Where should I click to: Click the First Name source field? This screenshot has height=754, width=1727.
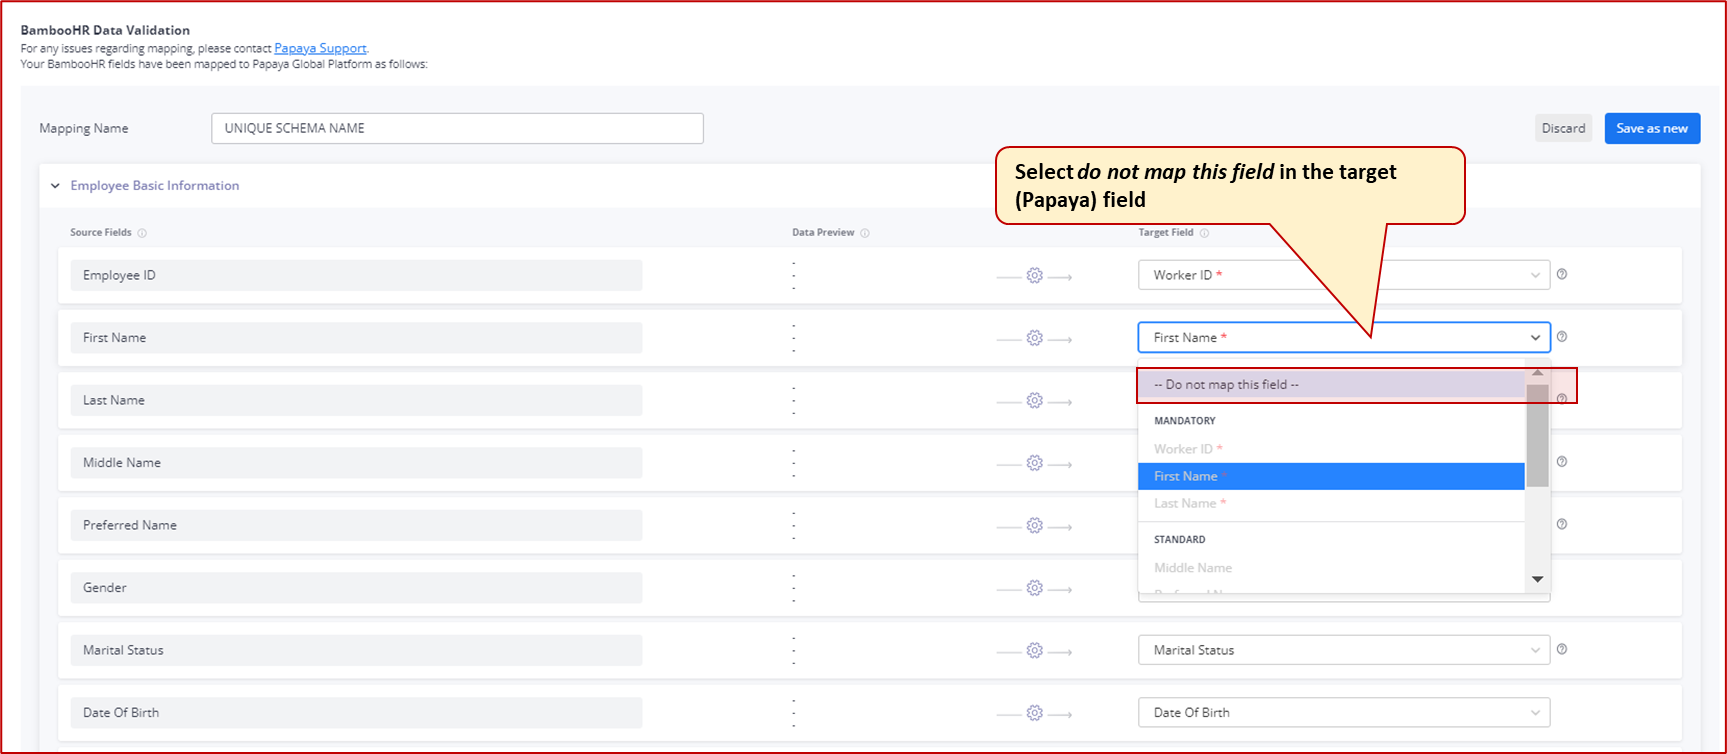(356, 338)
